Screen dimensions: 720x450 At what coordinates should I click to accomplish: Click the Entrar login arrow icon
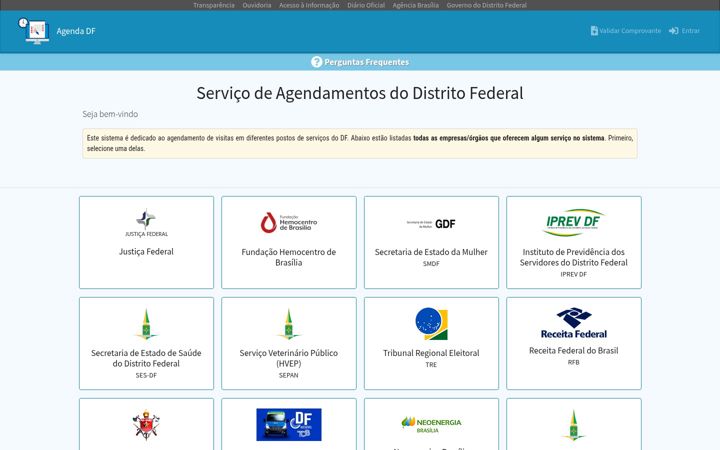tap(674, 31)
